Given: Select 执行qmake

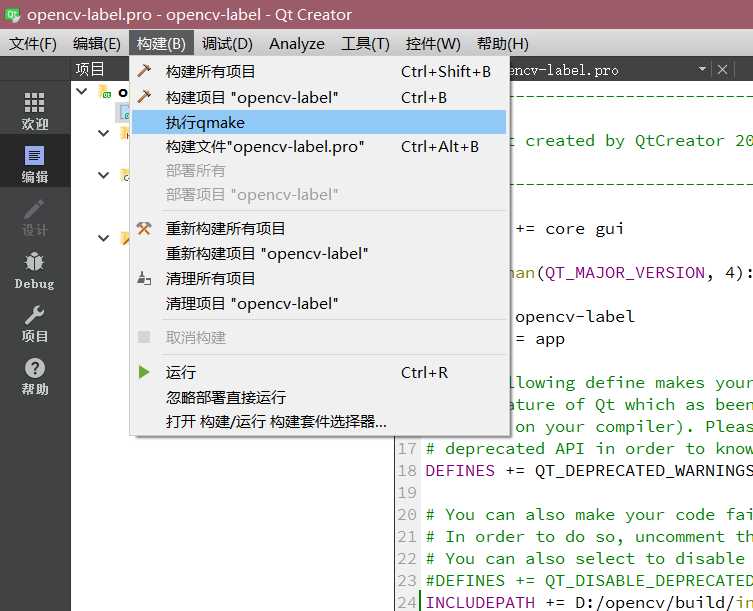Looking at the screenshot, I should (319, 122).
